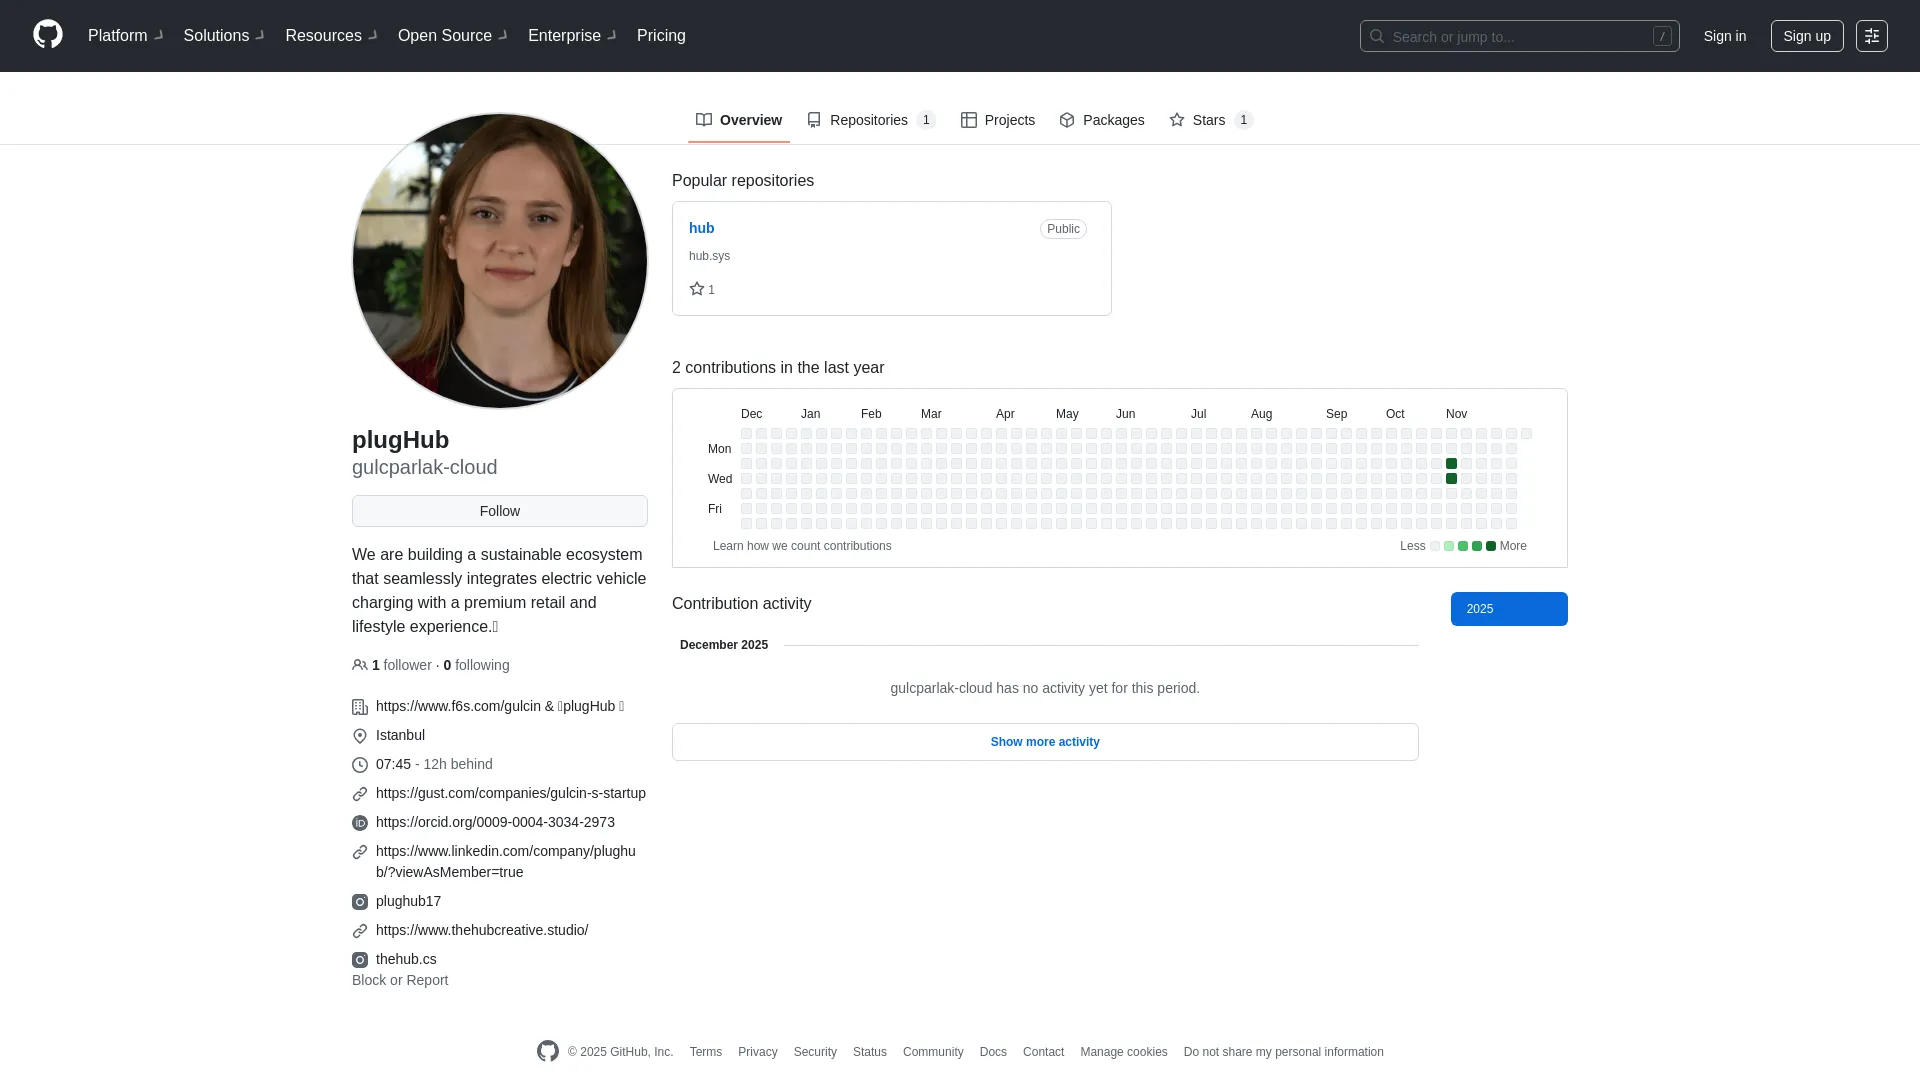Click the search magnifier icon

1377,36
